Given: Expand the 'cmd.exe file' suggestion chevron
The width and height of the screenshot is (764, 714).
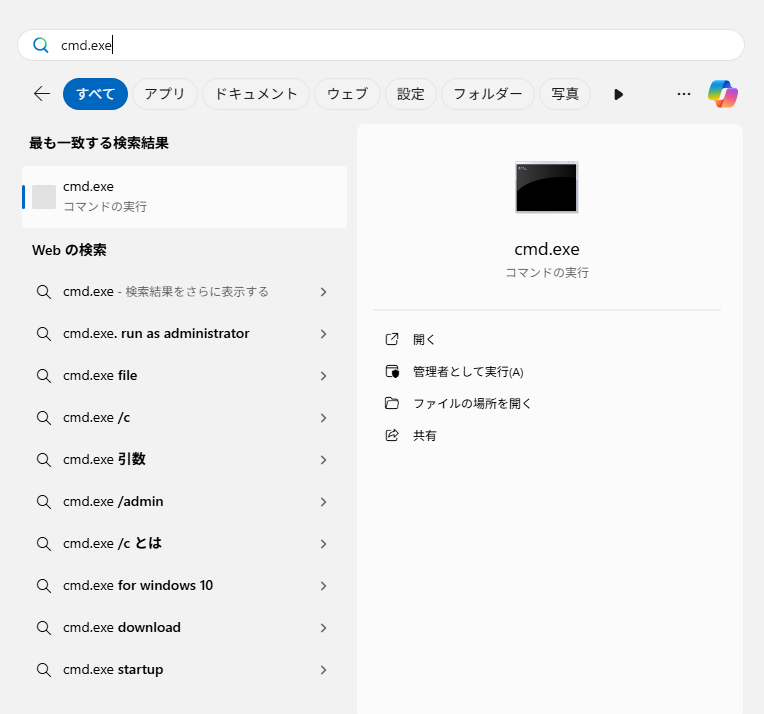Looking at the screenshot, I should pos(323,376).
